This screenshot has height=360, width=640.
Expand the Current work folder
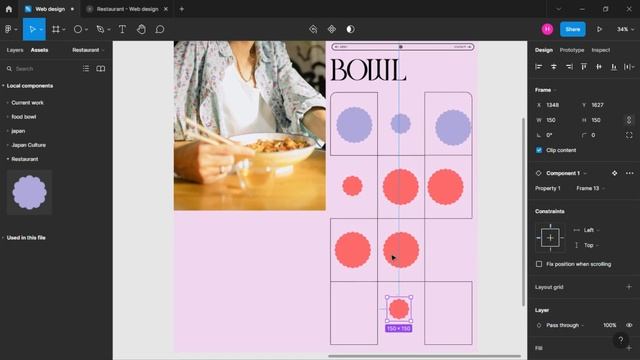click(x=27, y=103)
